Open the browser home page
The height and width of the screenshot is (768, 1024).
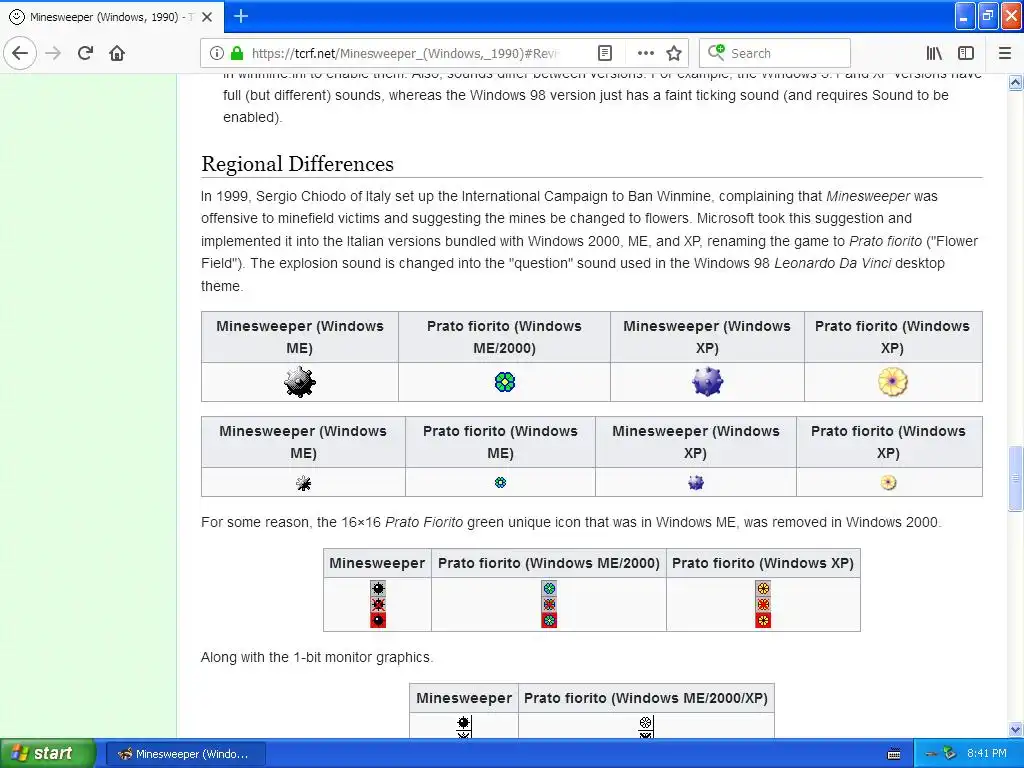click(x=117, y=53)
